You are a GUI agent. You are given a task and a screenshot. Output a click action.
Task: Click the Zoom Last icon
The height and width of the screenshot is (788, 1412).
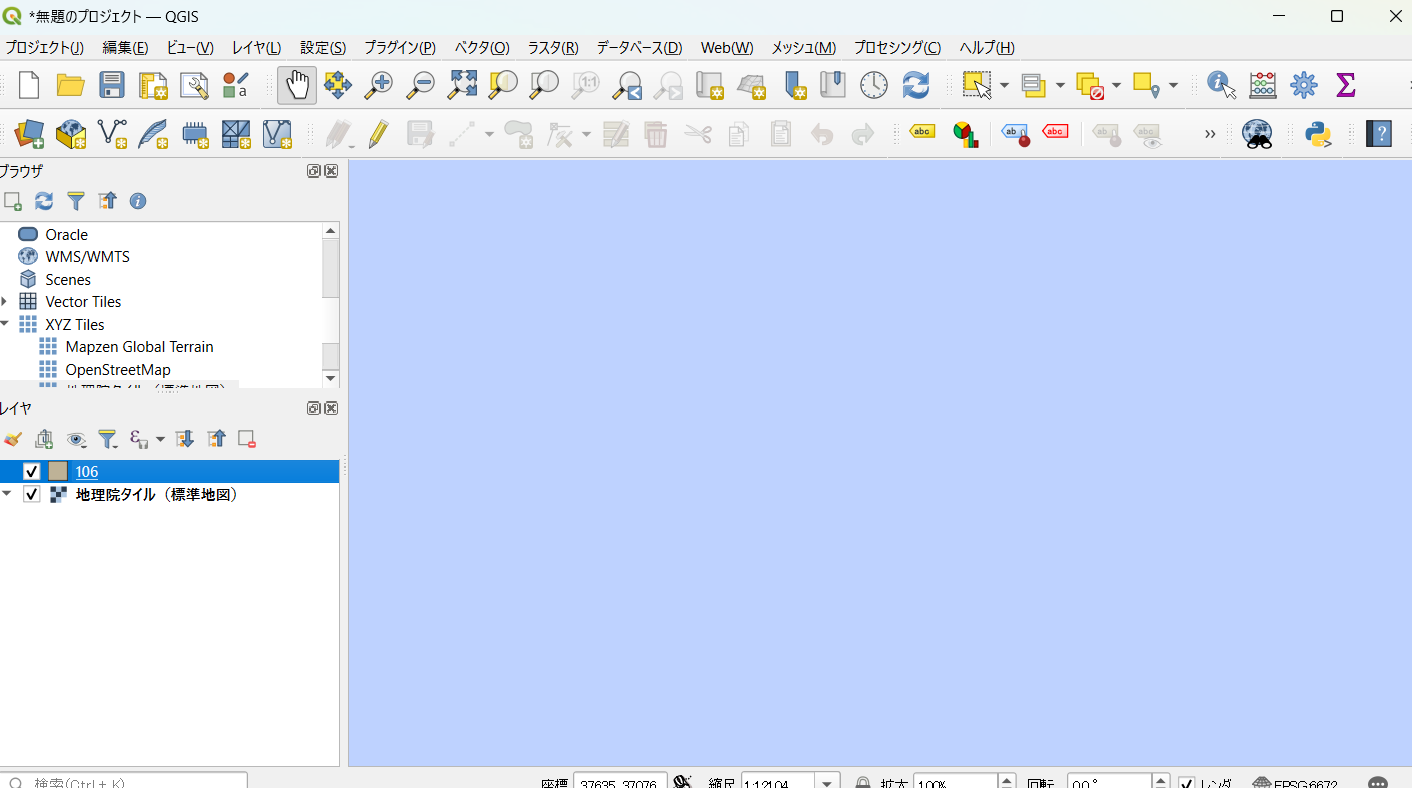627,85
